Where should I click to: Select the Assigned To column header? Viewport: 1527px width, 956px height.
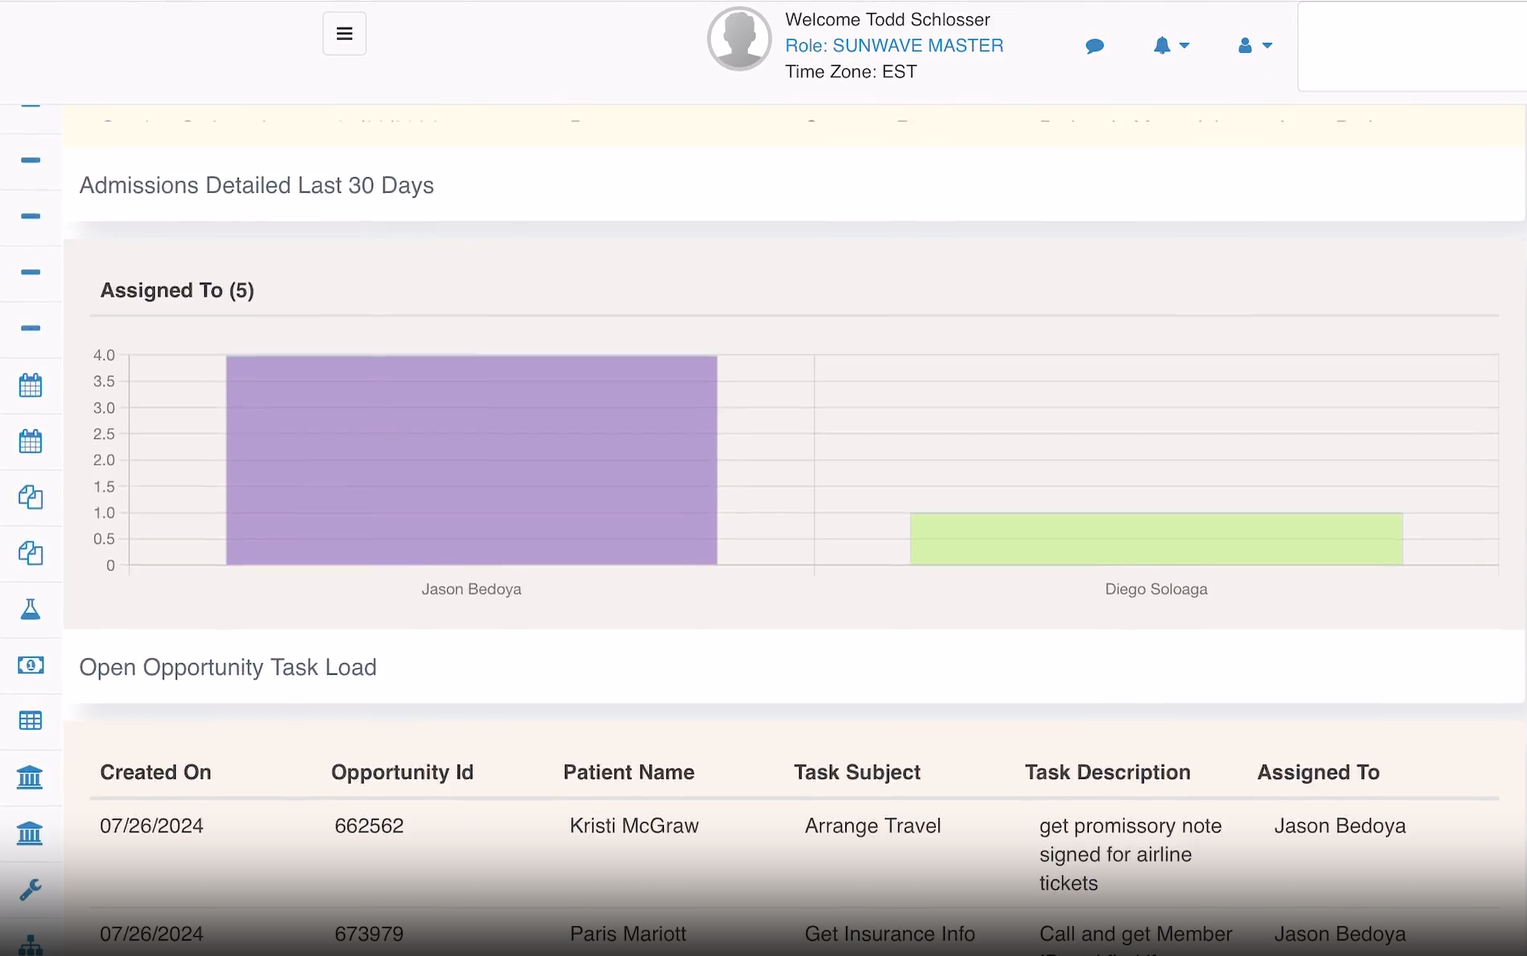(x=1318, y=772)
